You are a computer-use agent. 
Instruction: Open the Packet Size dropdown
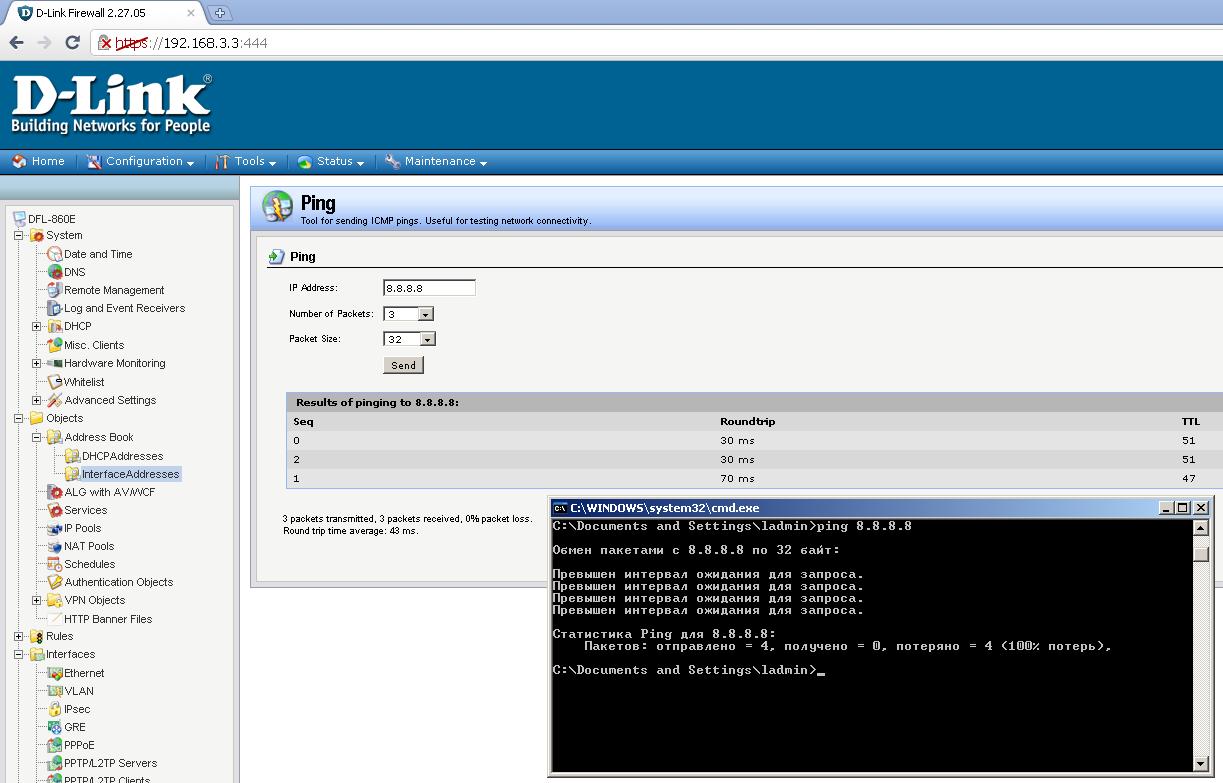click(427, 339)
